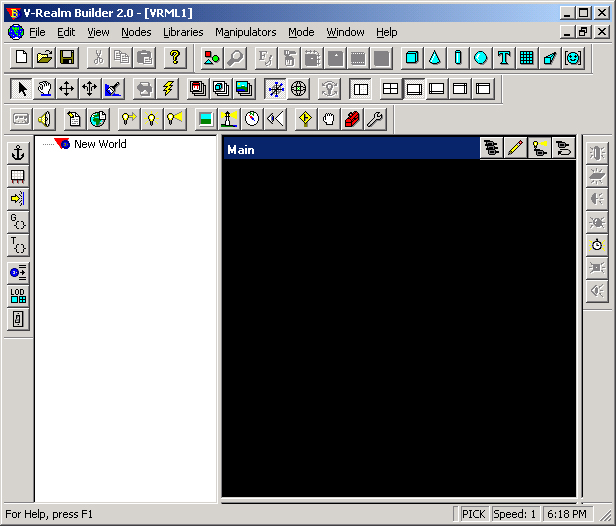This screenshot has height=526, width=616.
Task: Click the stopwatch TimeSensor icon
Action: click(x=597, y=245)
